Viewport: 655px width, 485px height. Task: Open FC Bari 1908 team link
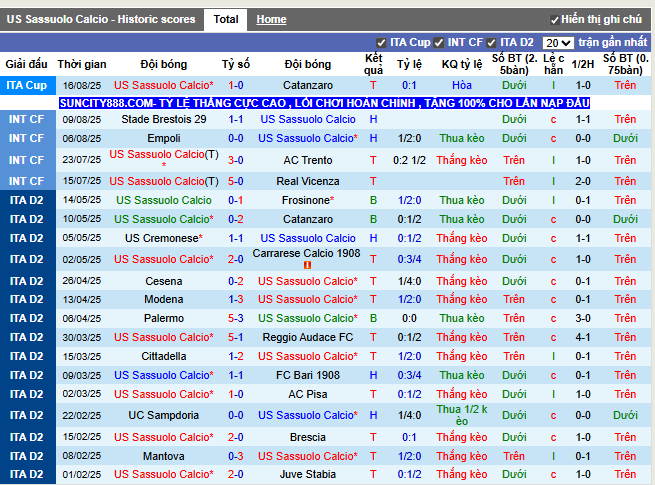click(308, 376)
